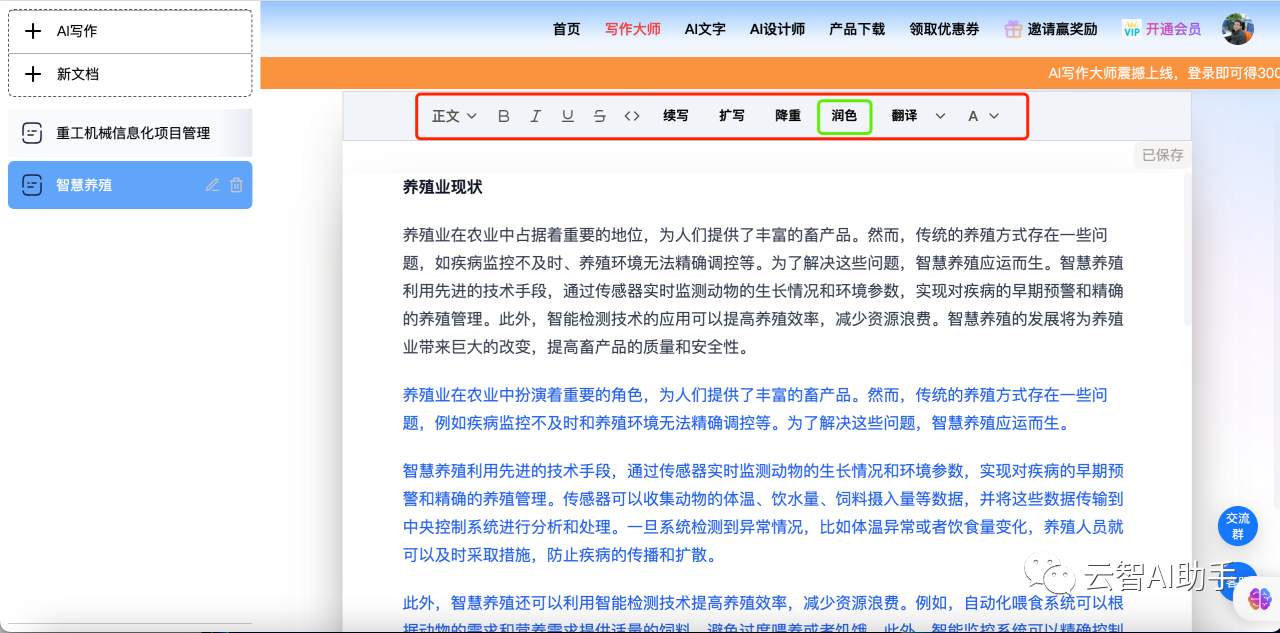This screenshot has height=633, width=1280.
Task: Open the A font color picker dropdown
Action: click(x=983, y=115)
